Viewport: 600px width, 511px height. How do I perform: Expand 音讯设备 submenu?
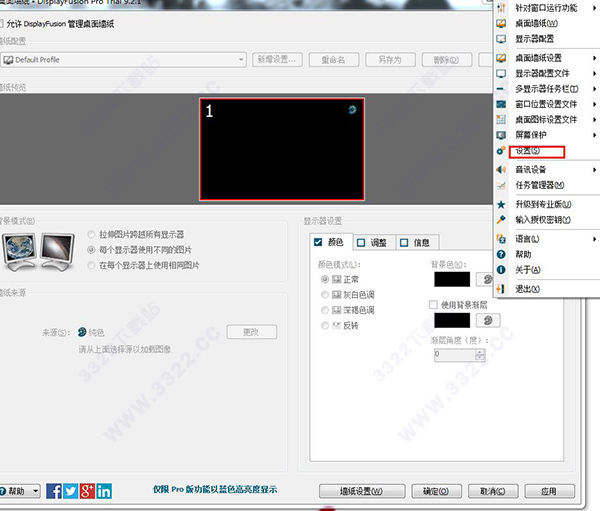coord(595,170)
